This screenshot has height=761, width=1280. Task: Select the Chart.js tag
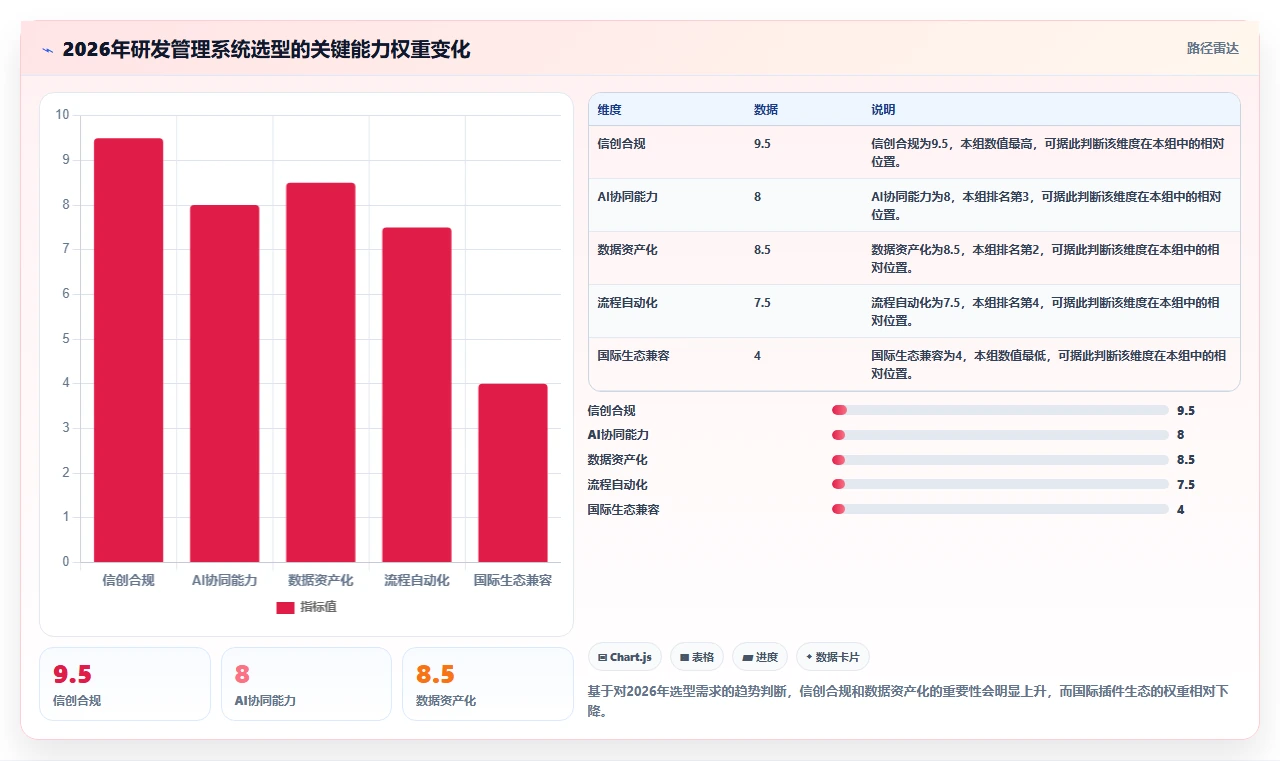tap(625, 657)
